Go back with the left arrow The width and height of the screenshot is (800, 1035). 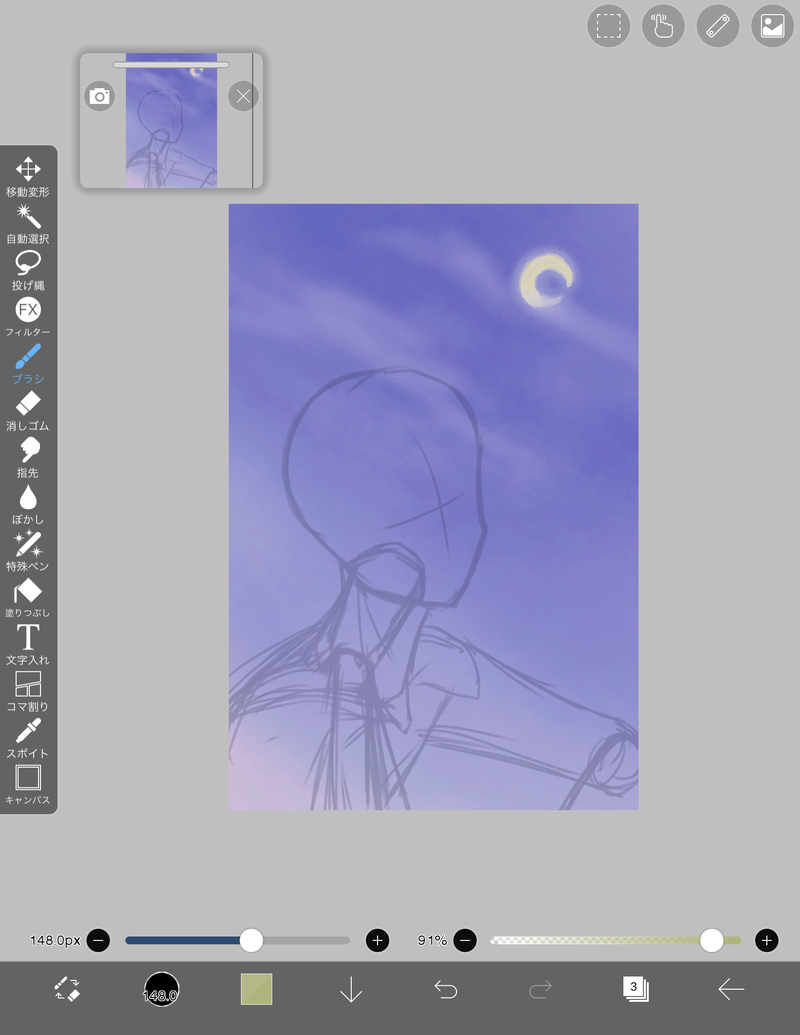731,989
